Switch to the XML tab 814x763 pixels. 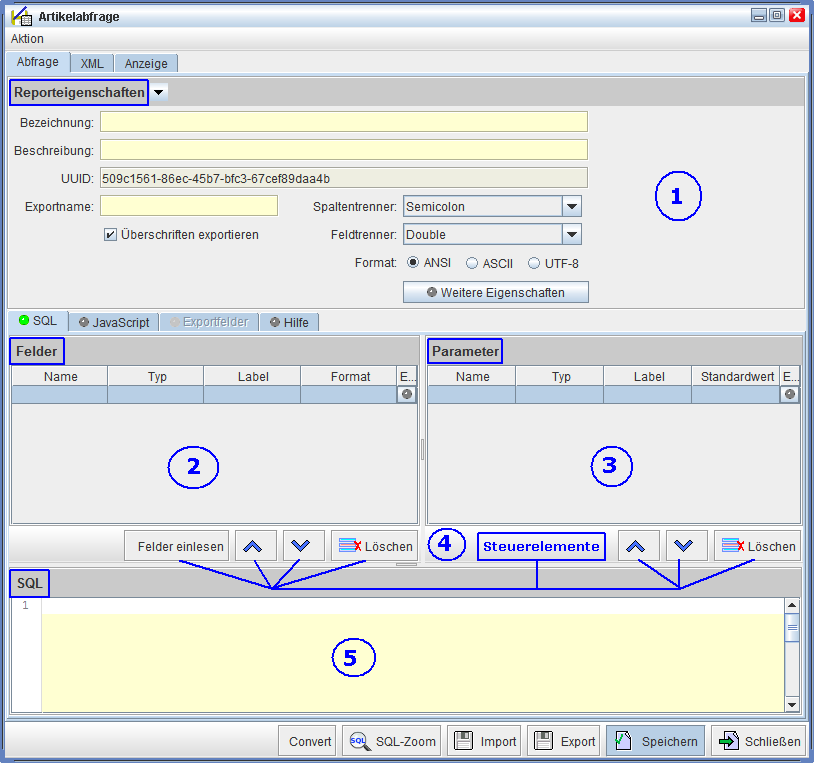pos(92,63)
